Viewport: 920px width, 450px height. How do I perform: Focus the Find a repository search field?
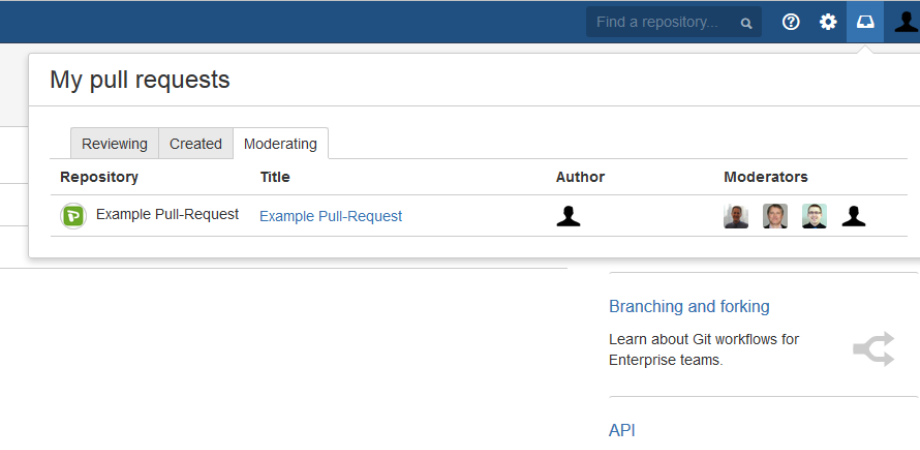(660, 22)
